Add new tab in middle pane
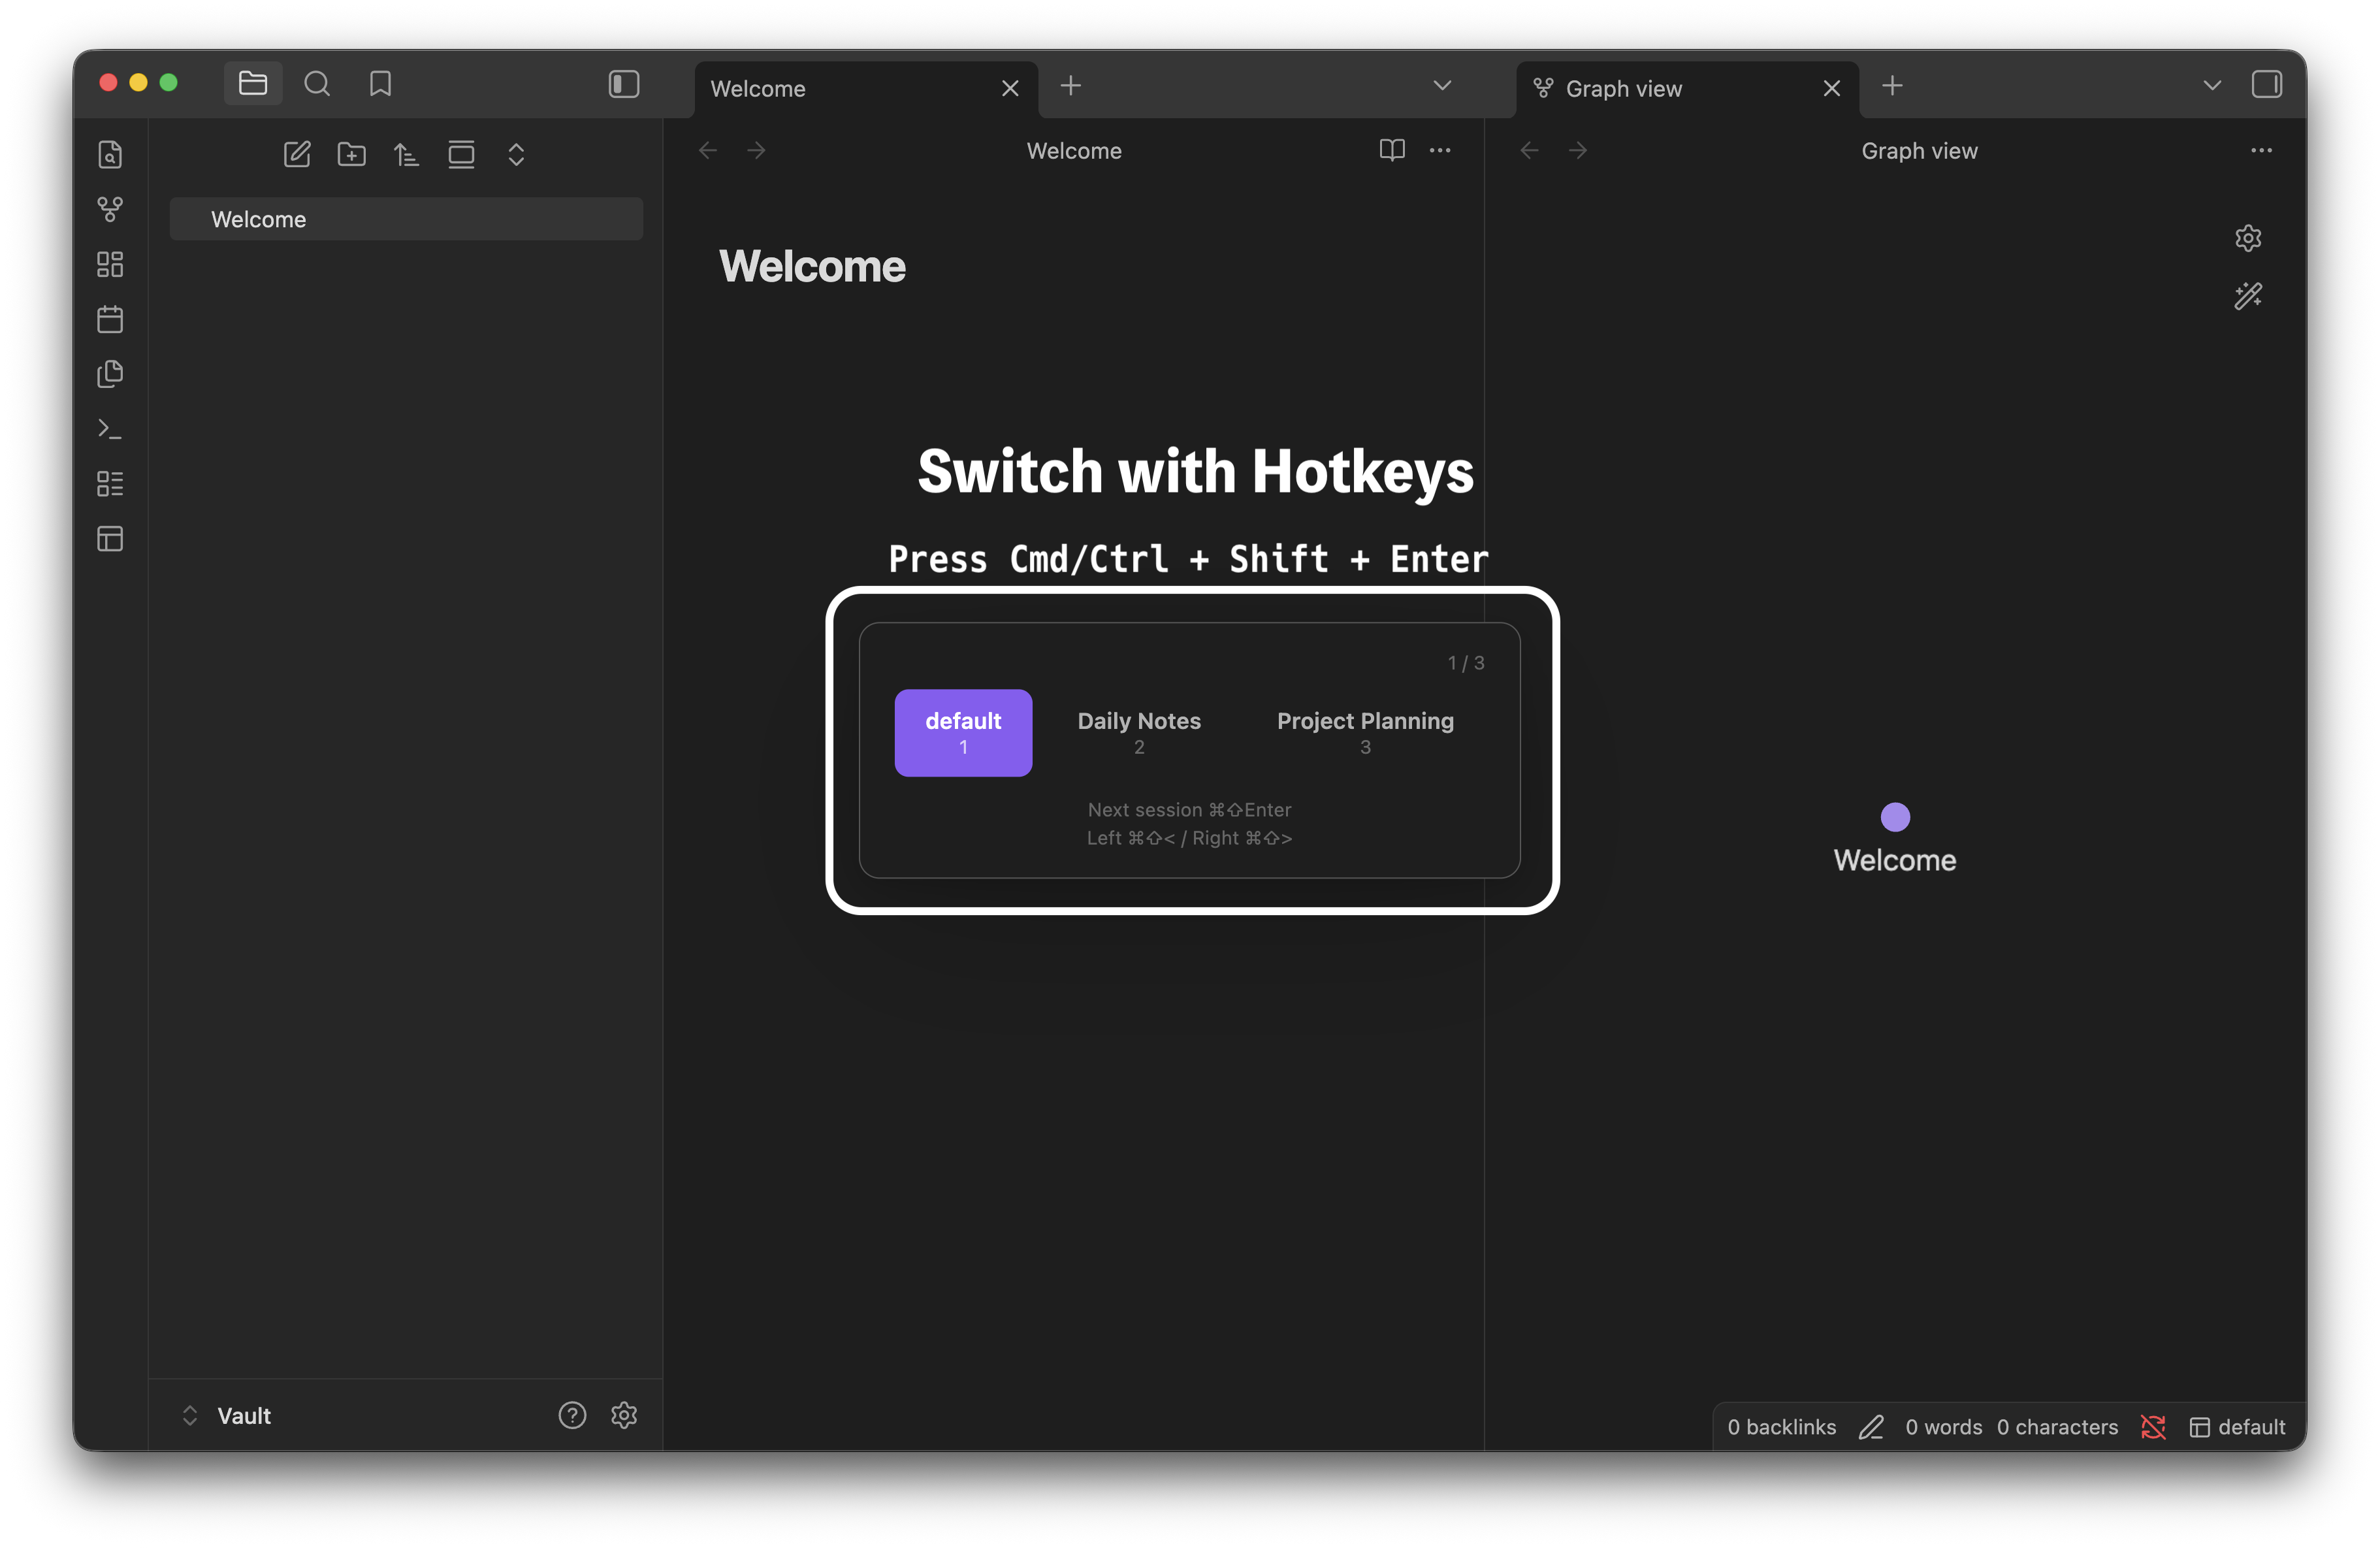The image size is (2380, 1548). pyautogui.click(x=1071, y=86)
